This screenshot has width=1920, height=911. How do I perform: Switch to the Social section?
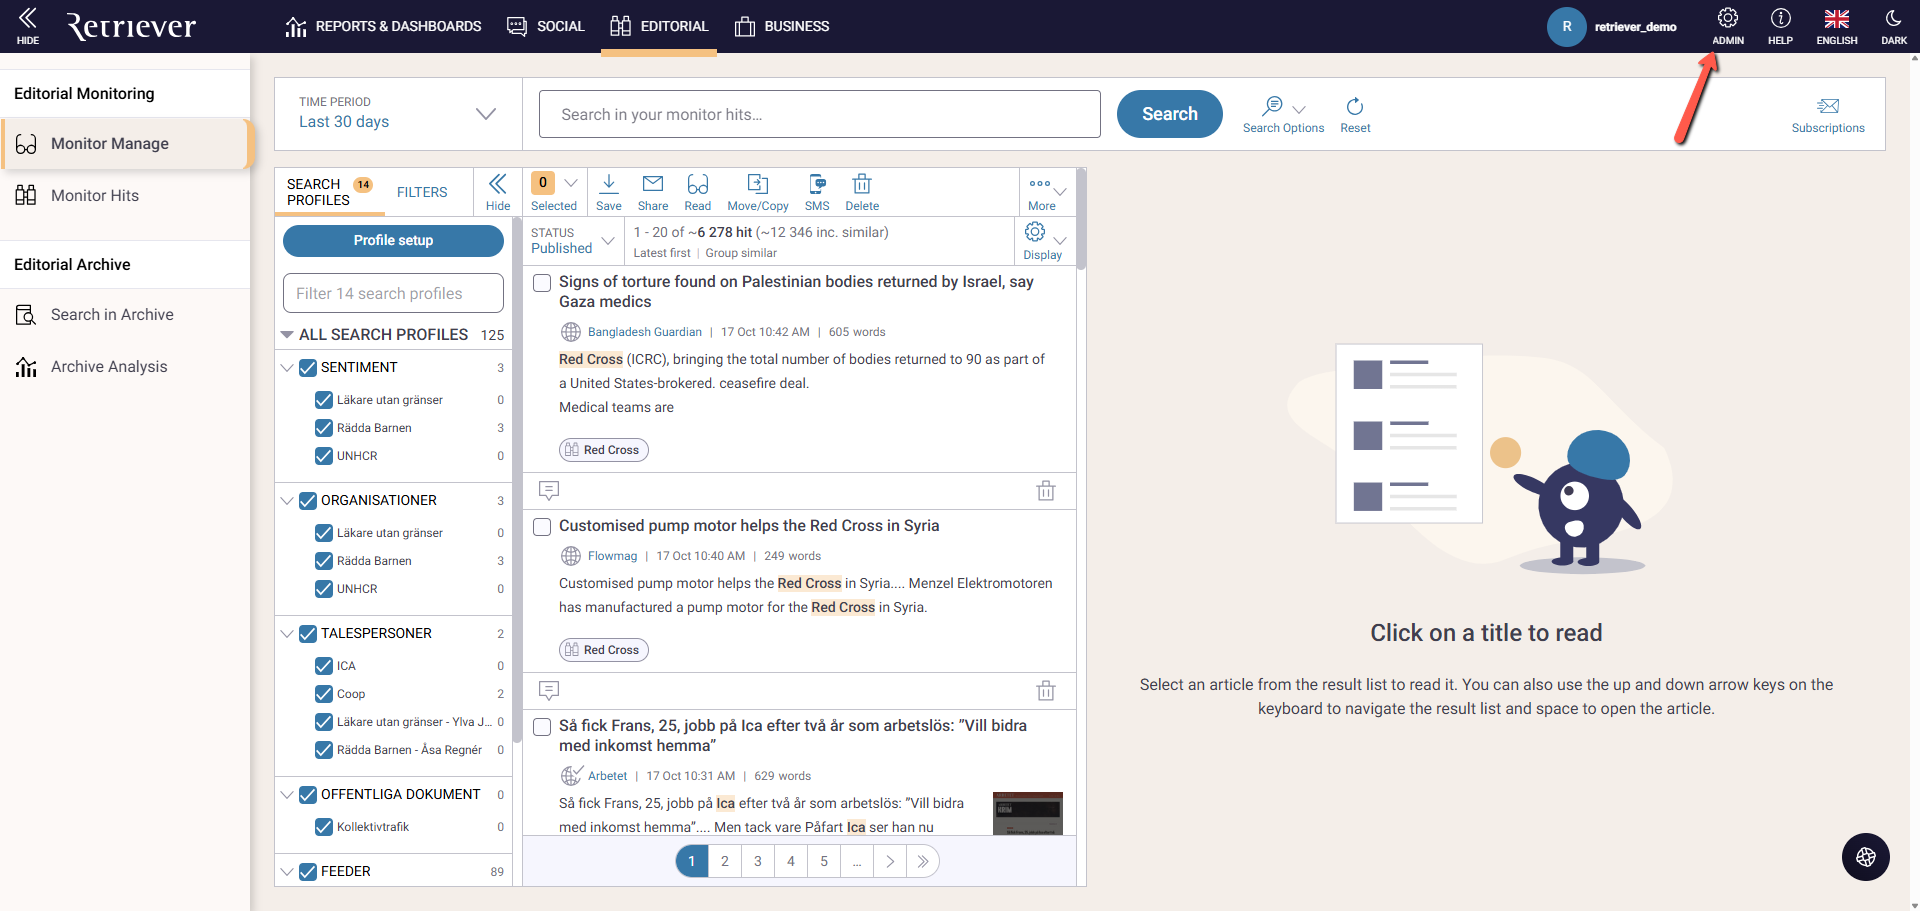[546, 26]
